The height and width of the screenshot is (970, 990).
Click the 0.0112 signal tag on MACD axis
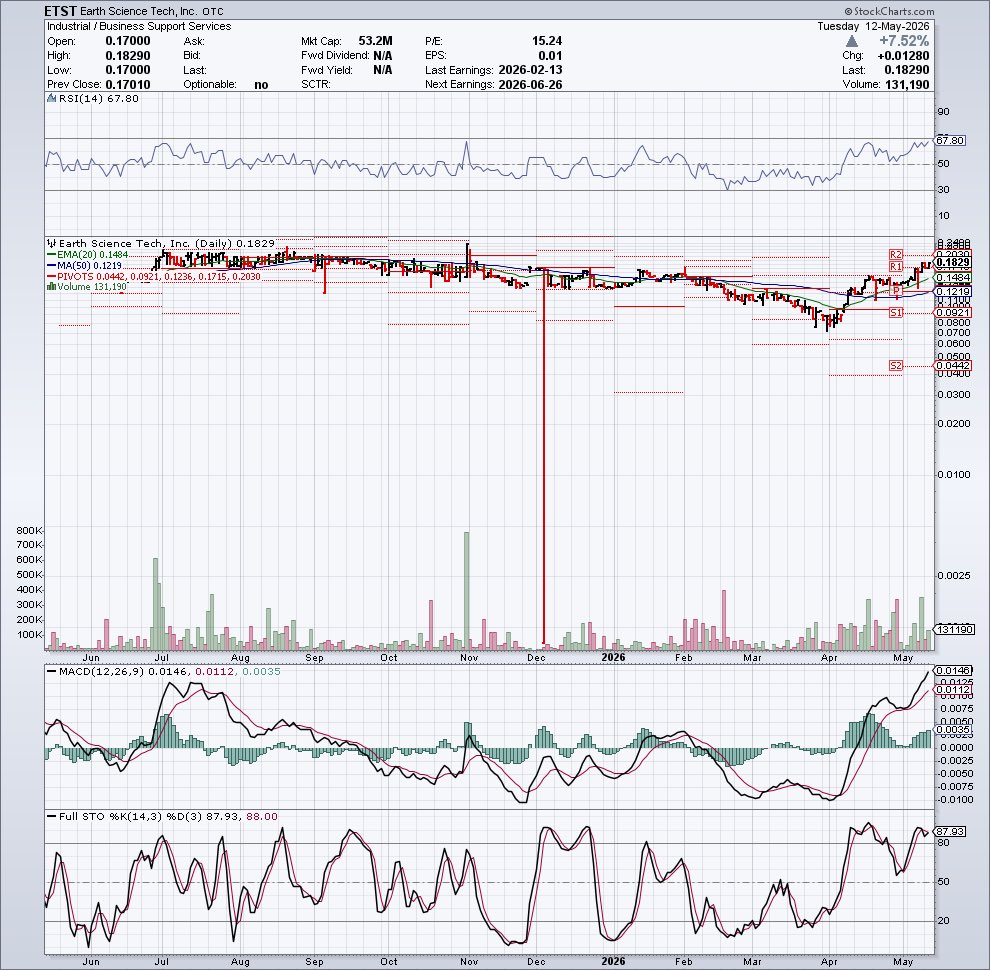(x=953, y=690)
